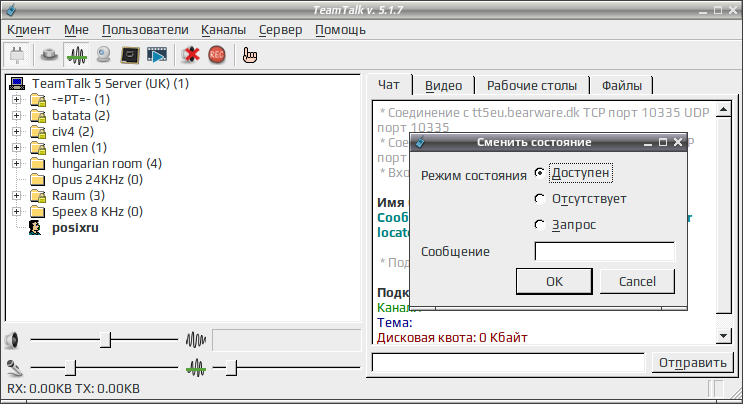Viewport: 743px width, 404px height.
Task: Click the locked folder icon of -=PT=-
Action: click(38, 100)
